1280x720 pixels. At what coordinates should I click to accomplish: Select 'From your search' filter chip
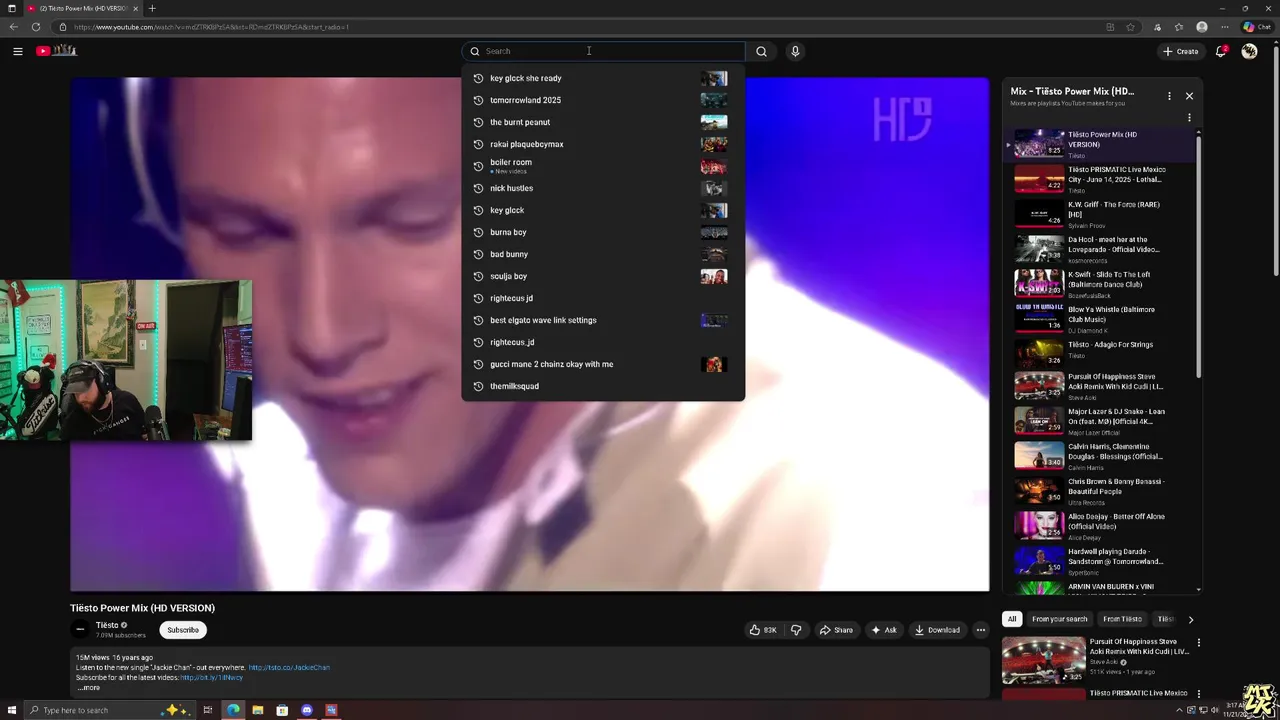(x=1059, y=619)
